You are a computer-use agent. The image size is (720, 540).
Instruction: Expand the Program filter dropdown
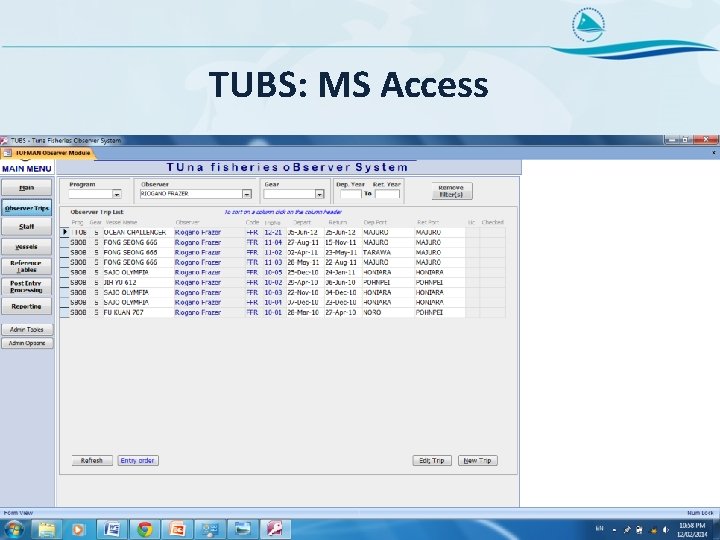(117, 194)
